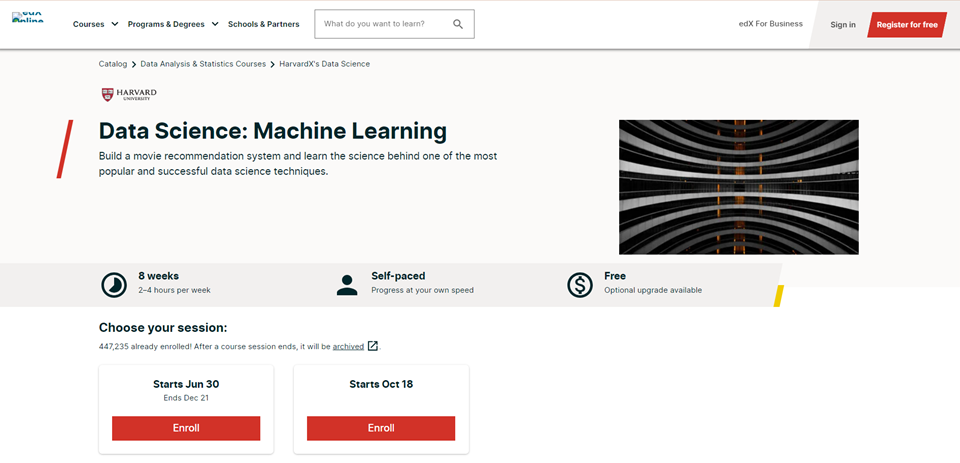
Task: Click the person icon beside Self-paced
Action: (347, 285)
